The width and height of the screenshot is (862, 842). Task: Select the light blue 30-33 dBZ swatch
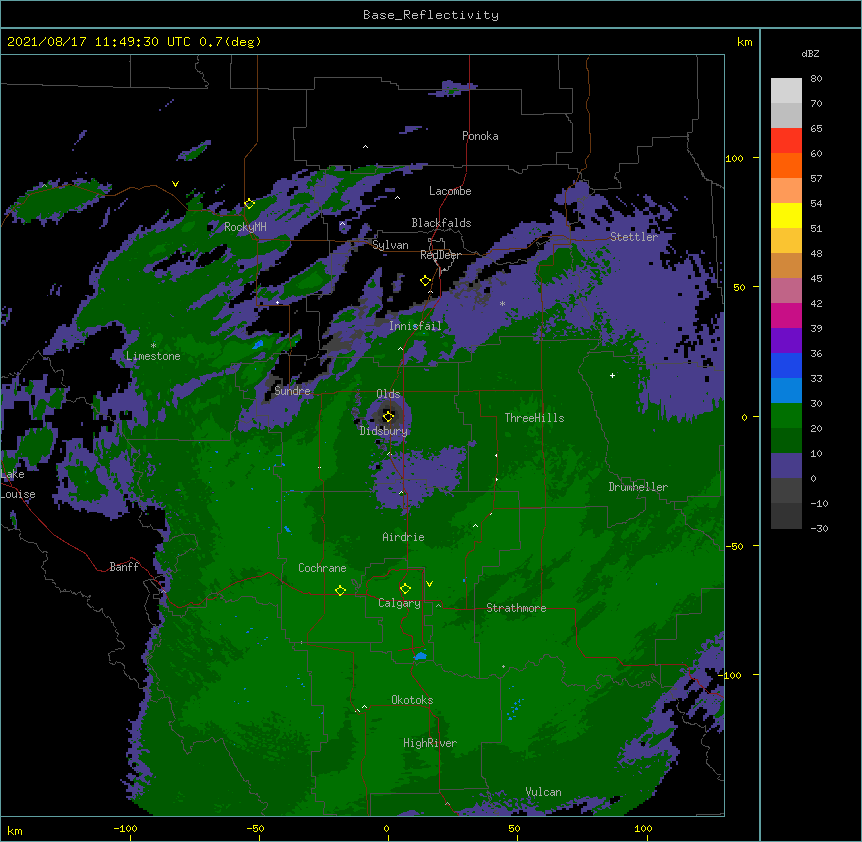click(x=786, y=390)
